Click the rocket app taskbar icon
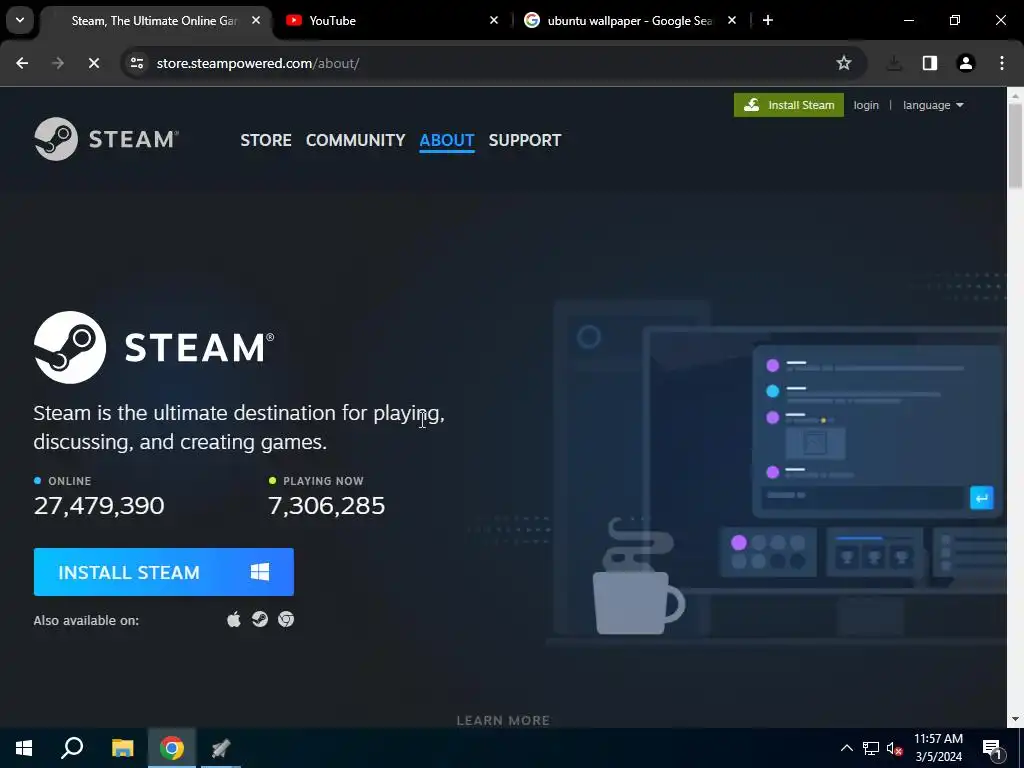This screenshot has height=768, width=1024. (221, 748)
